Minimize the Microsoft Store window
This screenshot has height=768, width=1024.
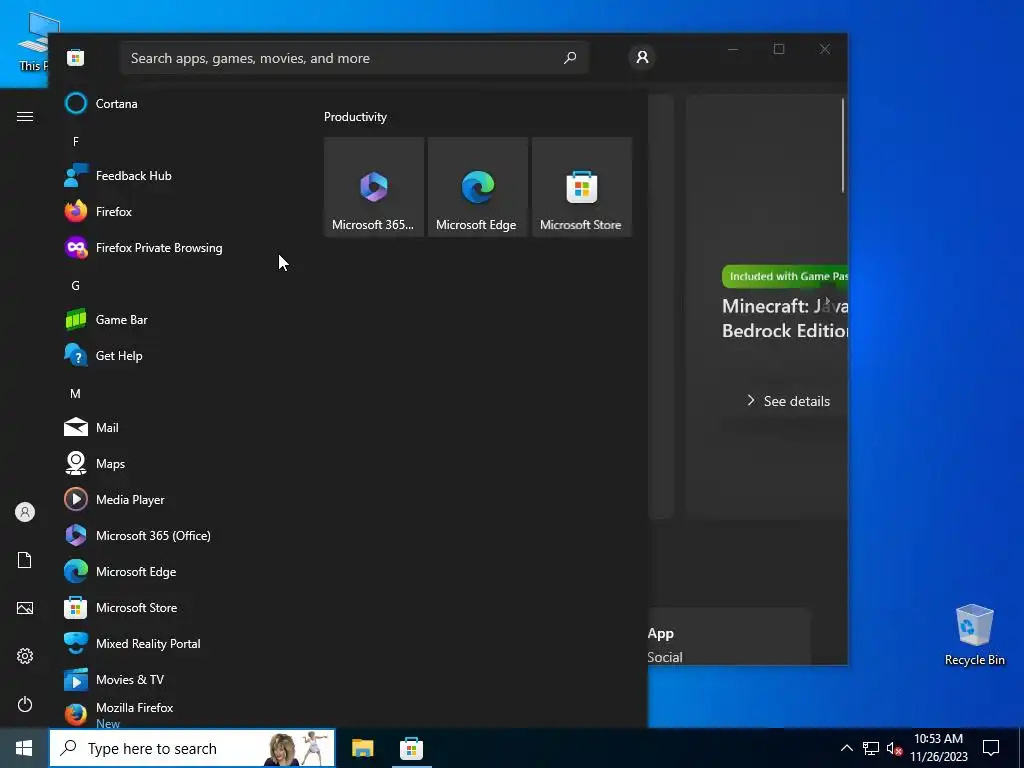click(x=733, y=49)
